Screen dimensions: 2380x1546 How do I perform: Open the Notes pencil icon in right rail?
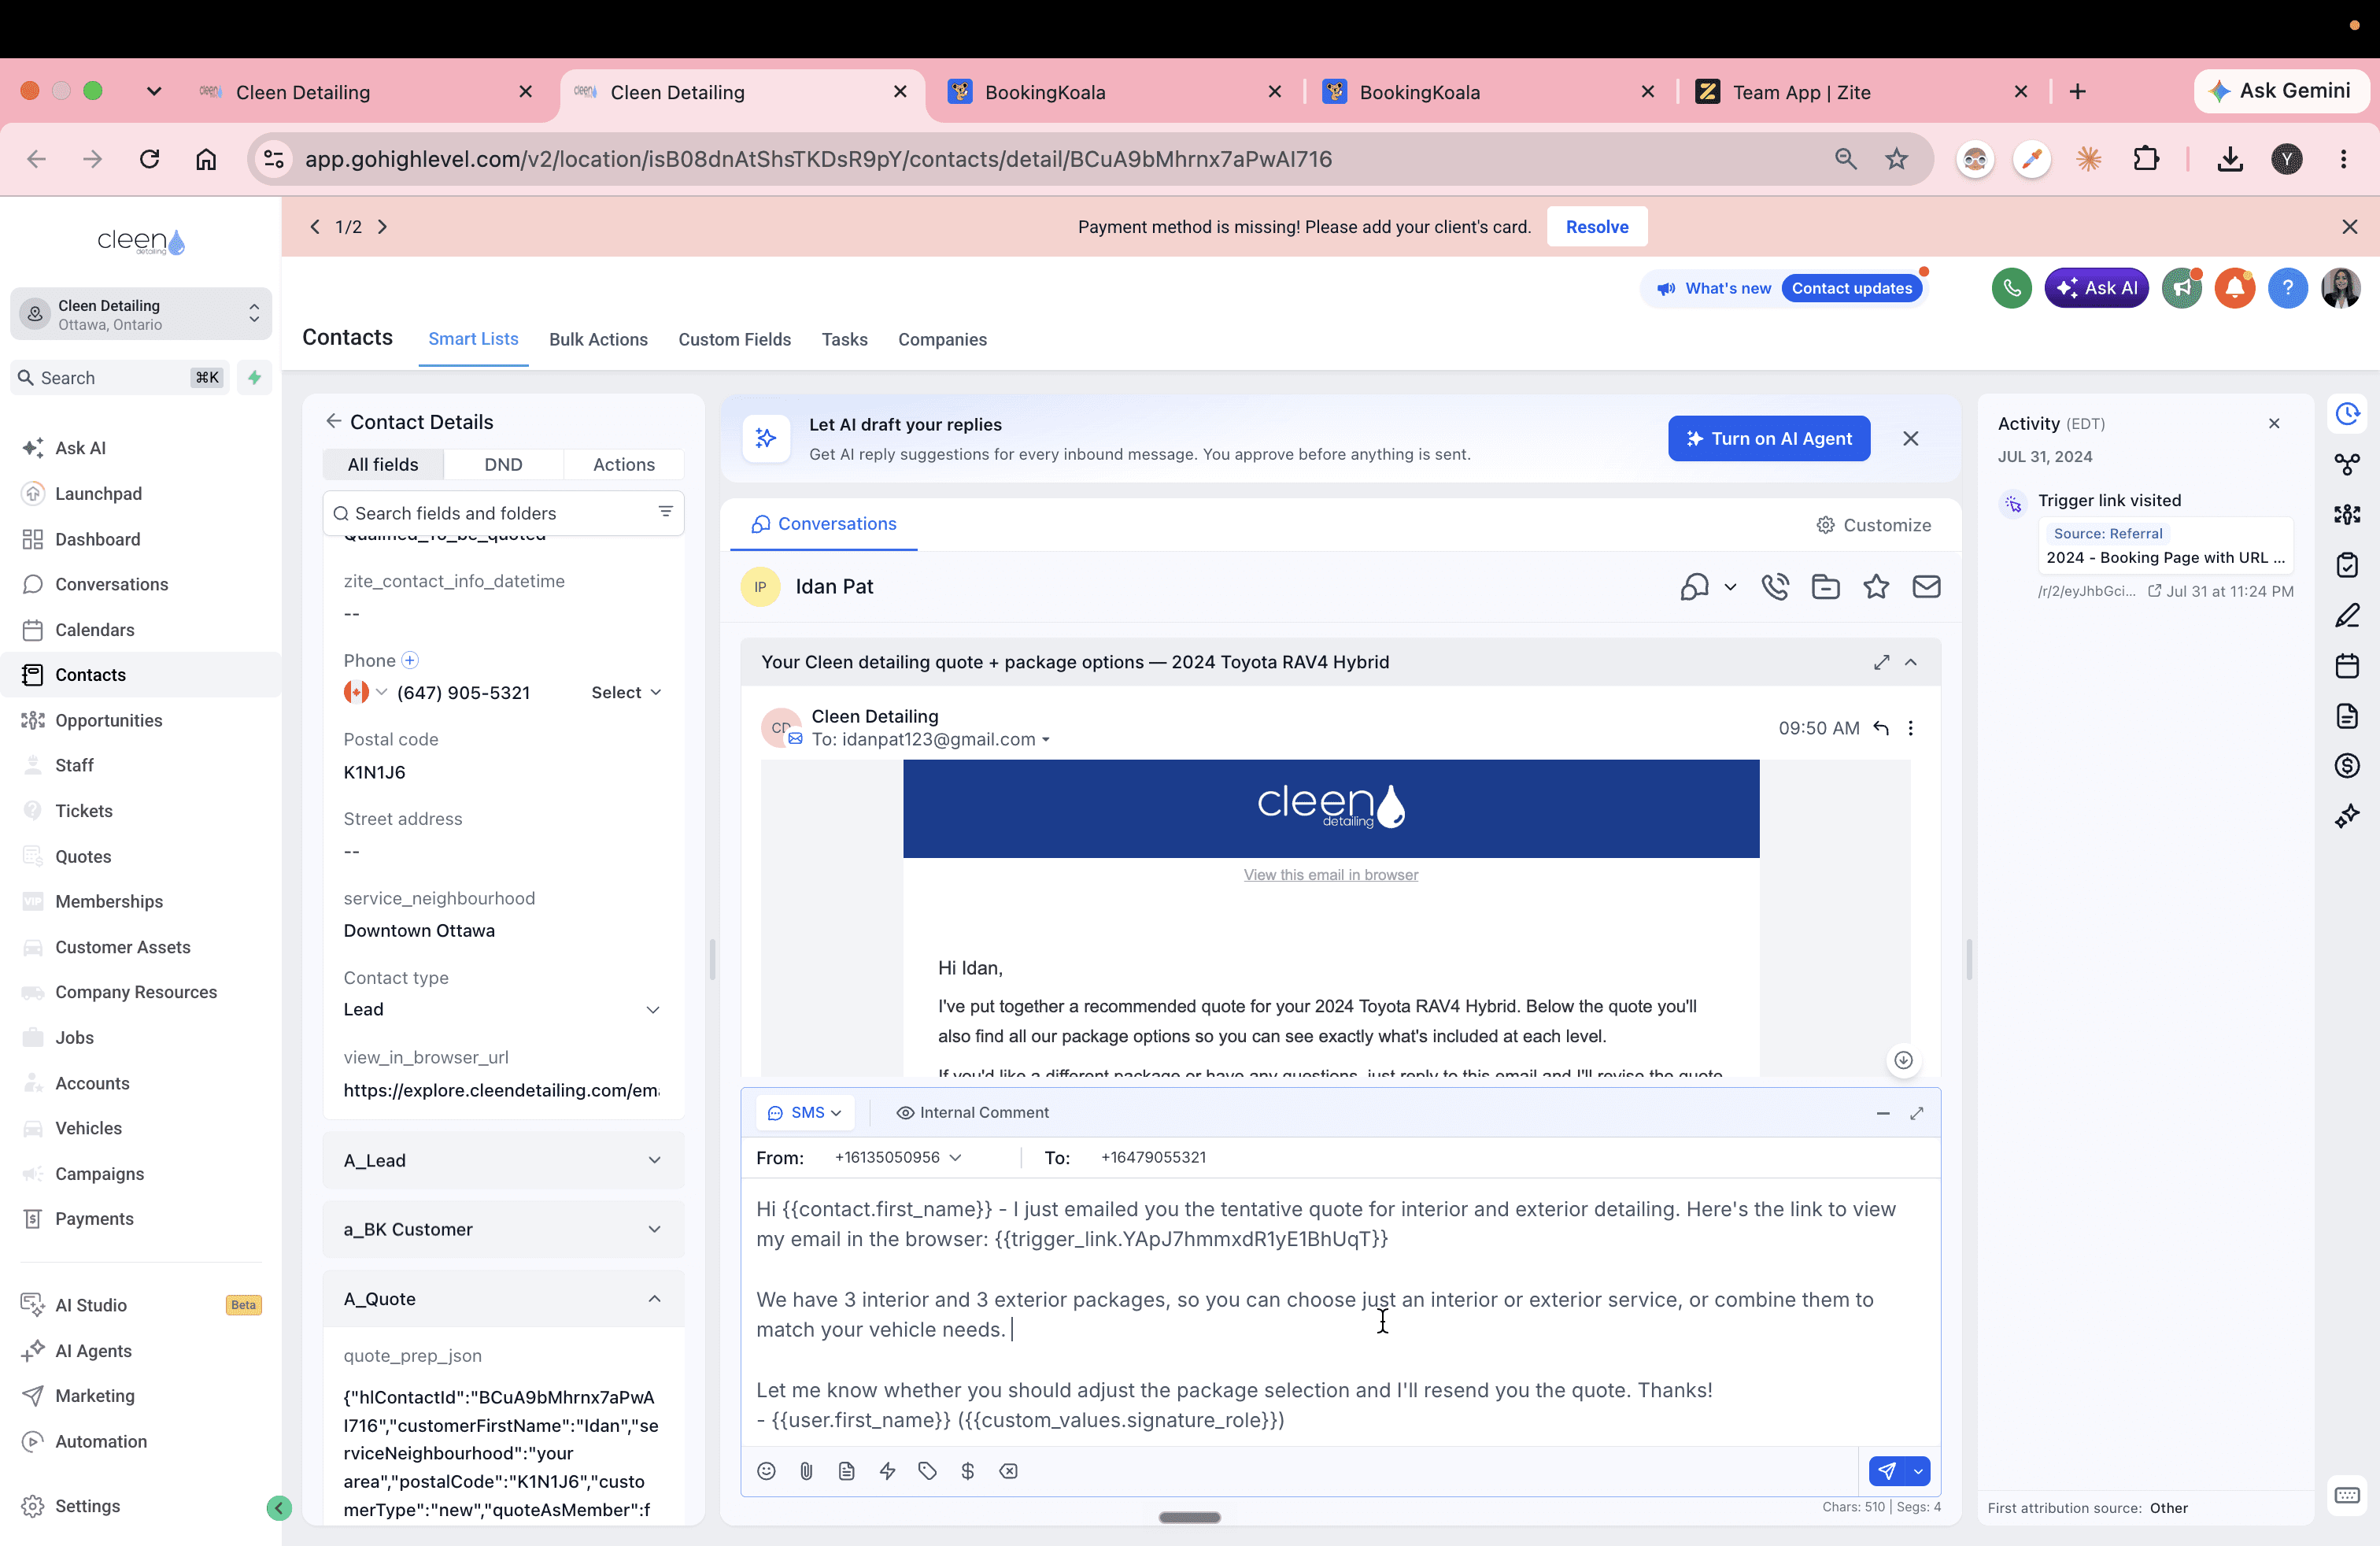coord(2347,615)
